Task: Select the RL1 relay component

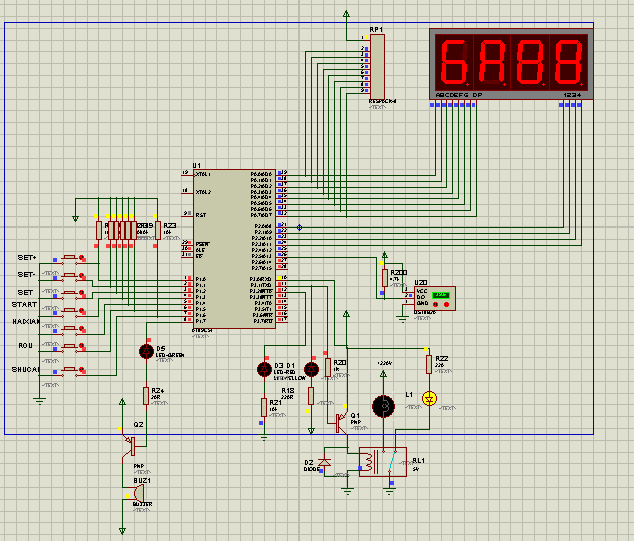Action: tap(383, 462)
